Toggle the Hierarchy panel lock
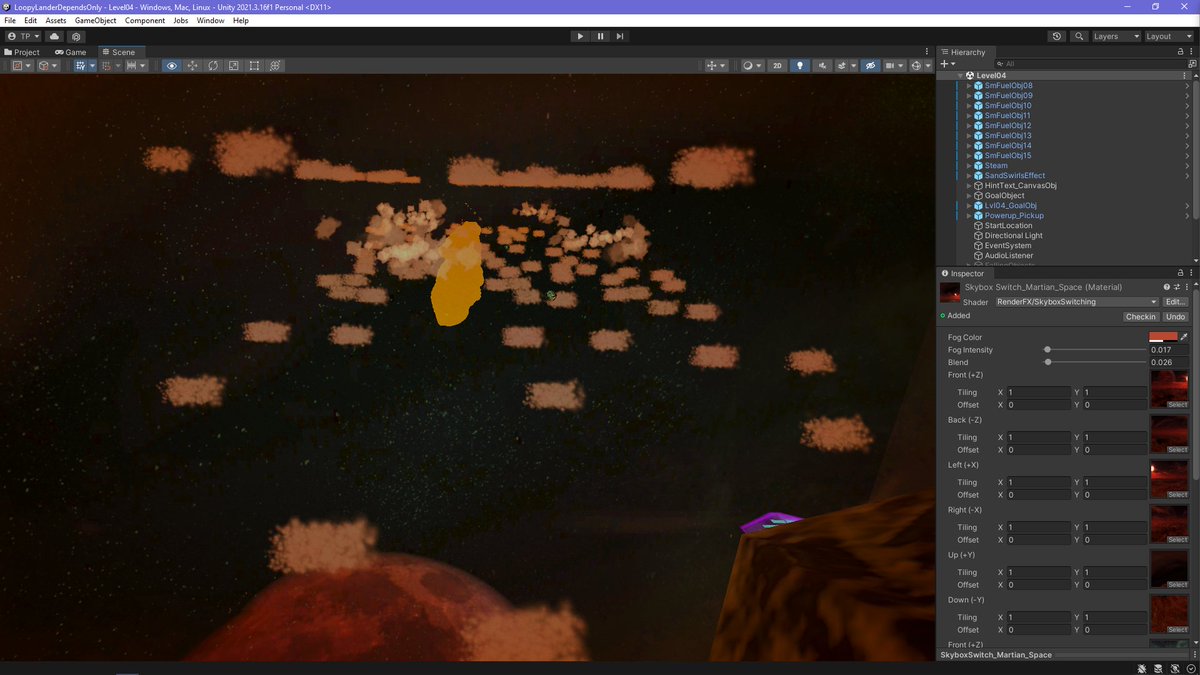 [1180, 52]
